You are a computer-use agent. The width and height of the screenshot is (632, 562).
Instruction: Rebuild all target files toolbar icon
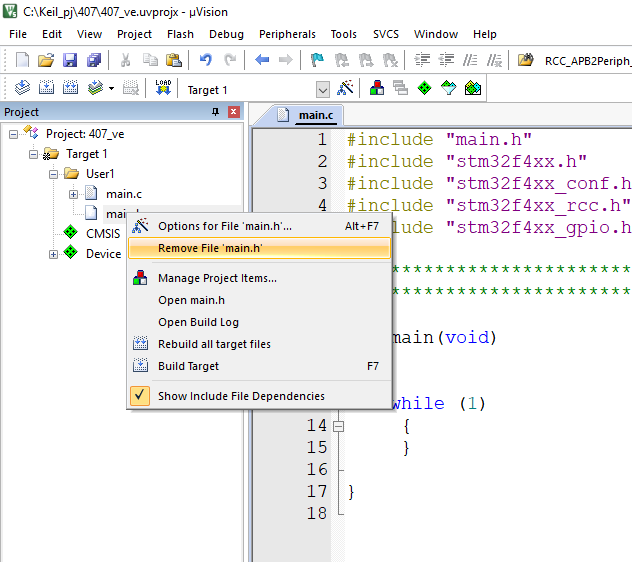coord(70,87)
